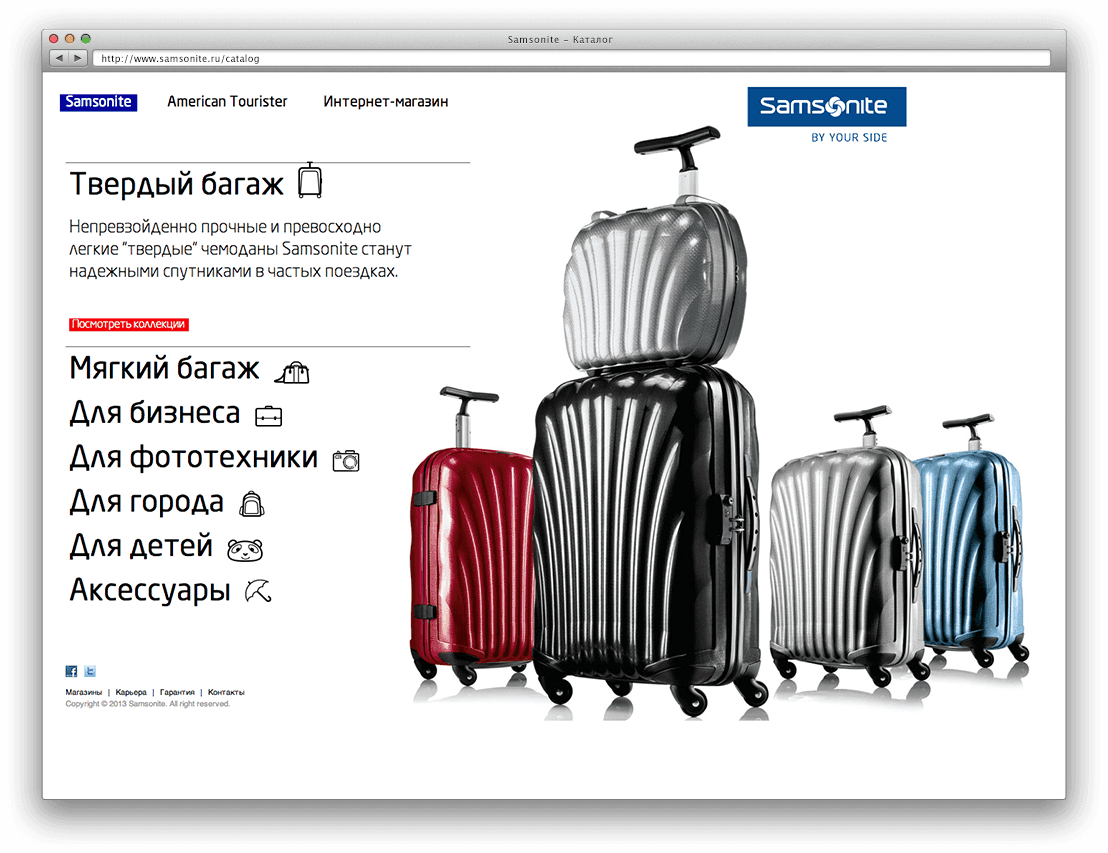Go back with browser back arrow
Screen dimensions: 1108x853
pos(59,58)
